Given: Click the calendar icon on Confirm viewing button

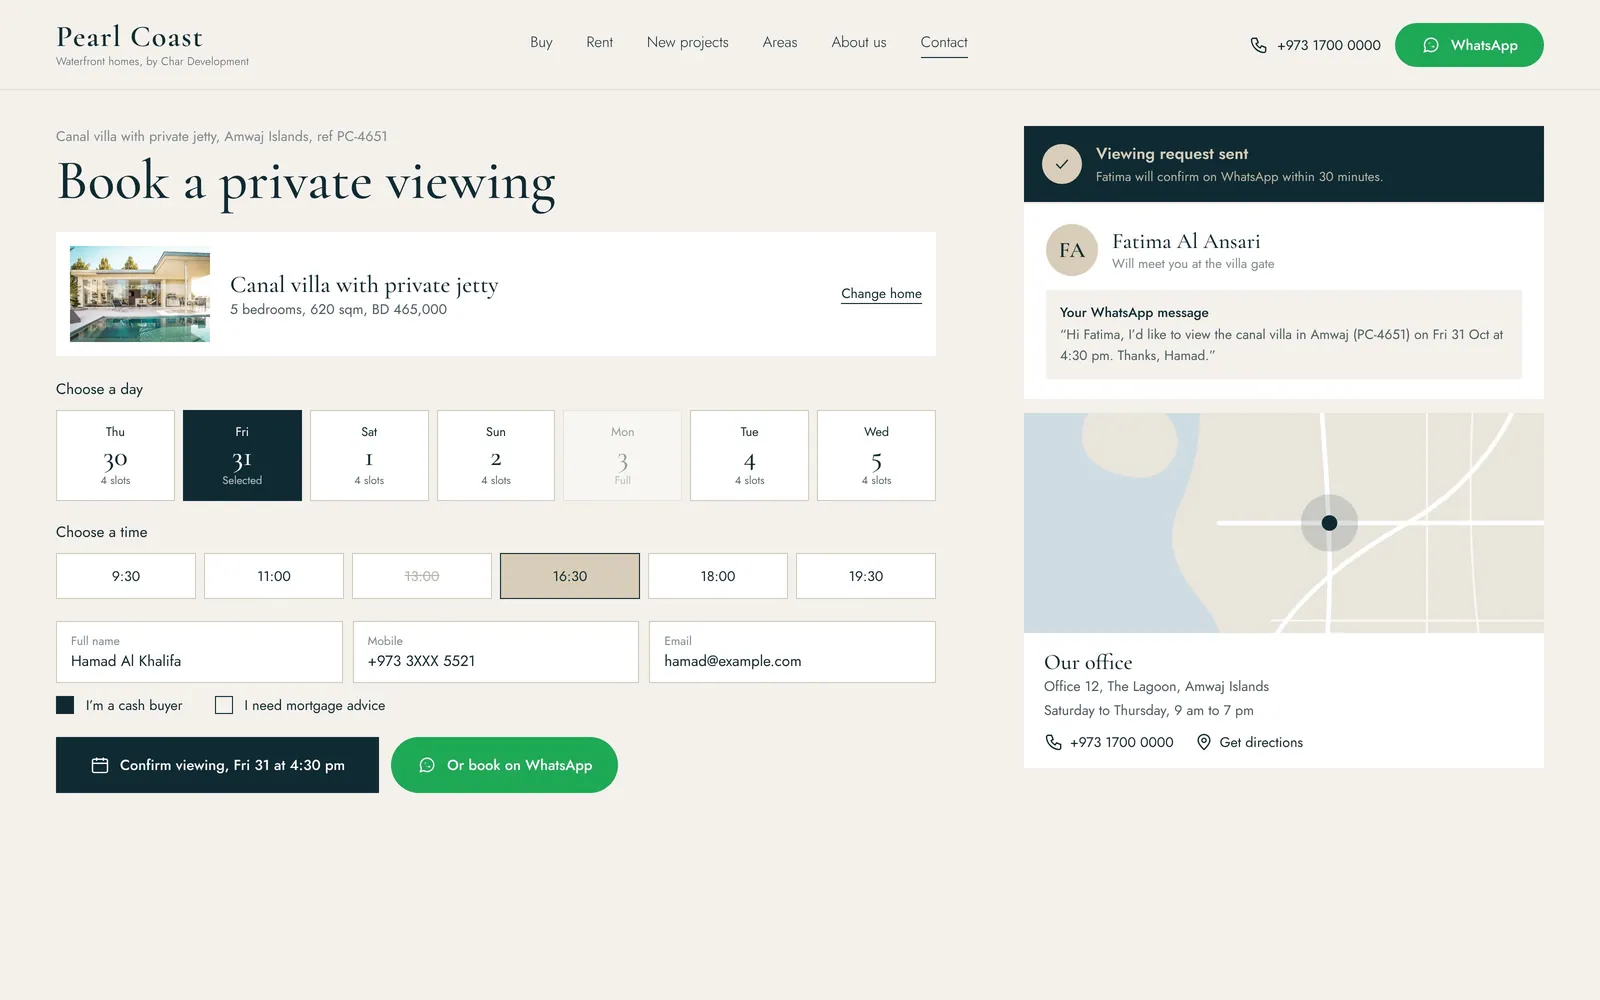Looking at the screenshot, I should point(100,765).
